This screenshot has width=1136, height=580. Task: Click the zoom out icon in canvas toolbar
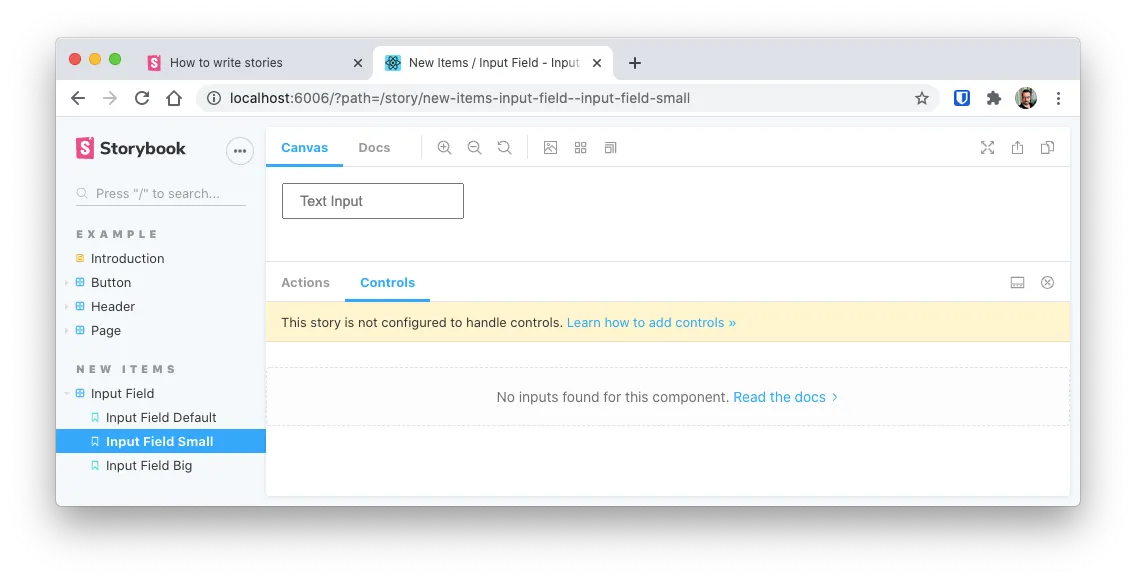coord(475,148)
